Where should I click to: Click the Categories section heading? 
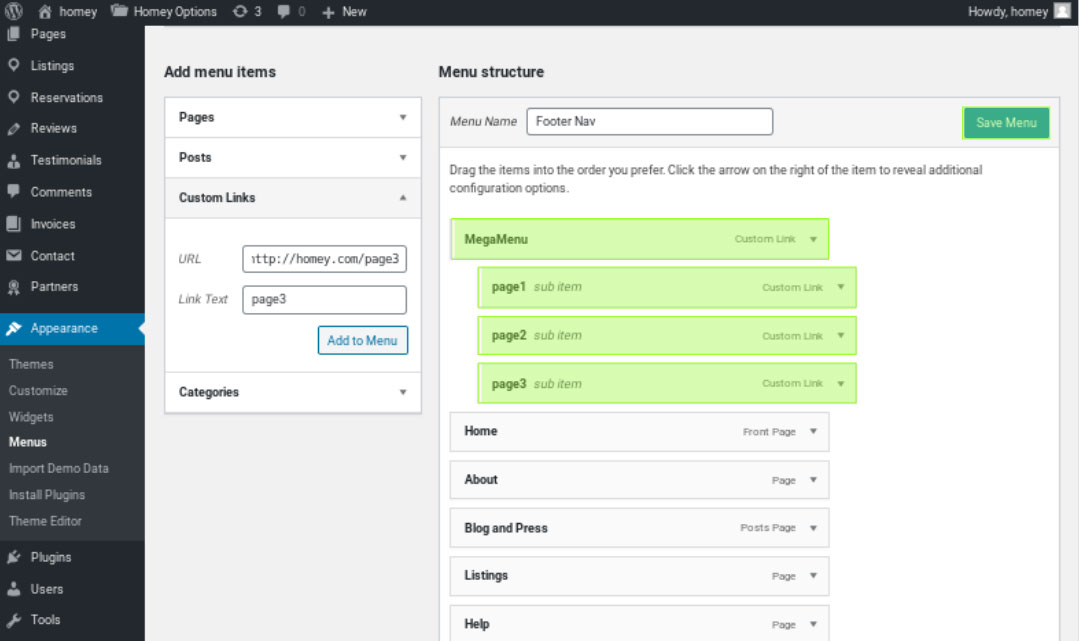coord(209,392)
